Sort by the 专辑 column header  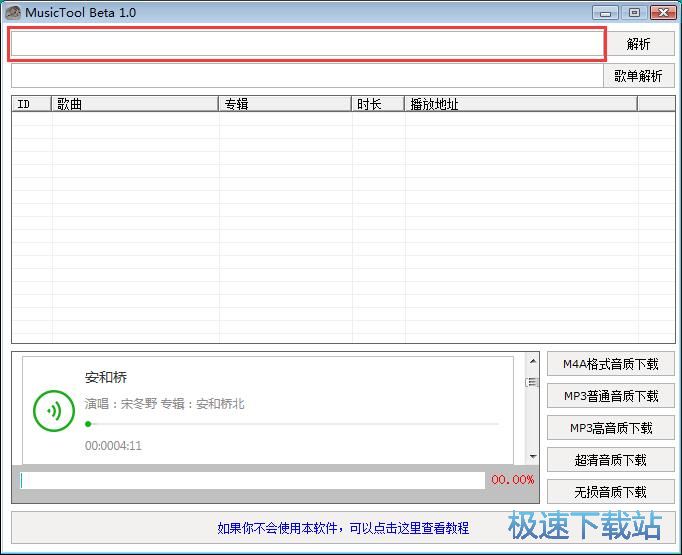(285, 104)
